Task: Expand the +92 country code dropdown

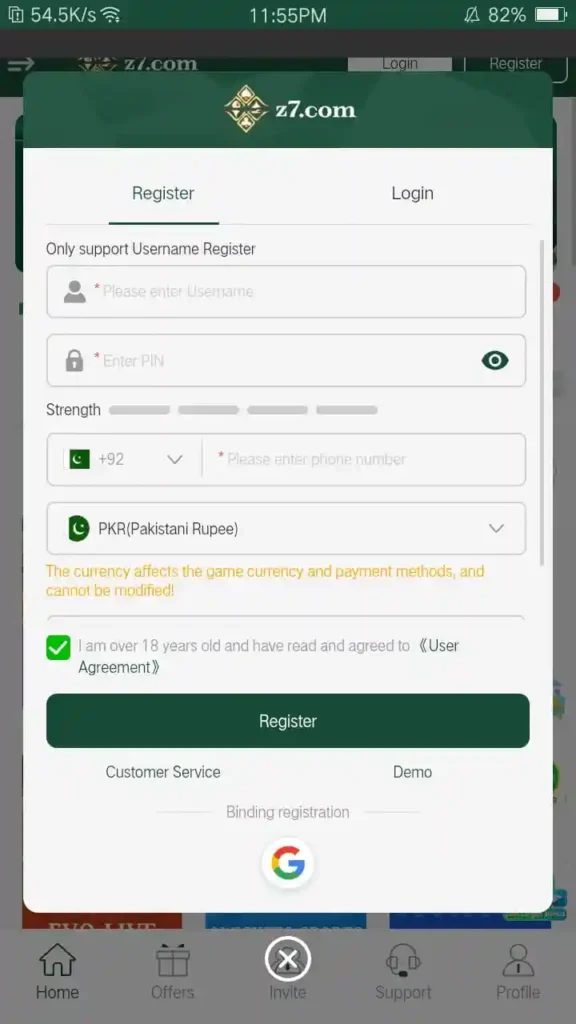Action: [x=125, y=459]
